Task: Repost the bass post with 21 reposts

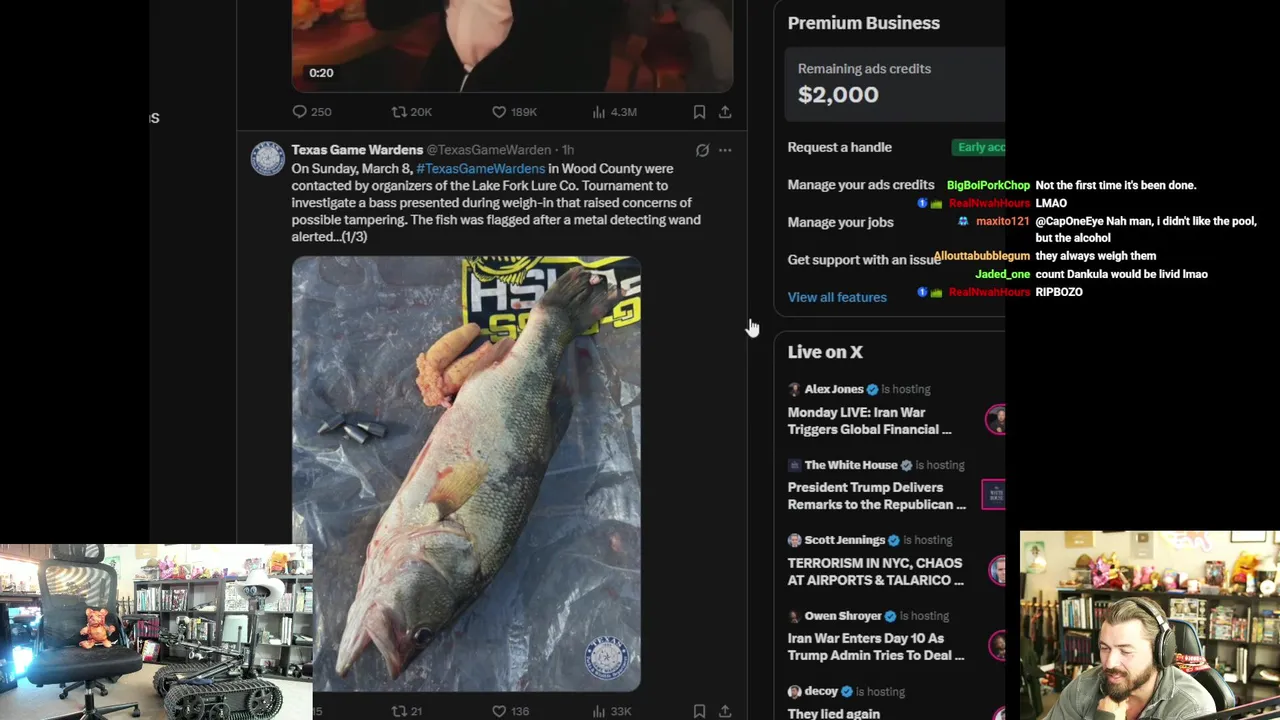Action: (407, 711)
